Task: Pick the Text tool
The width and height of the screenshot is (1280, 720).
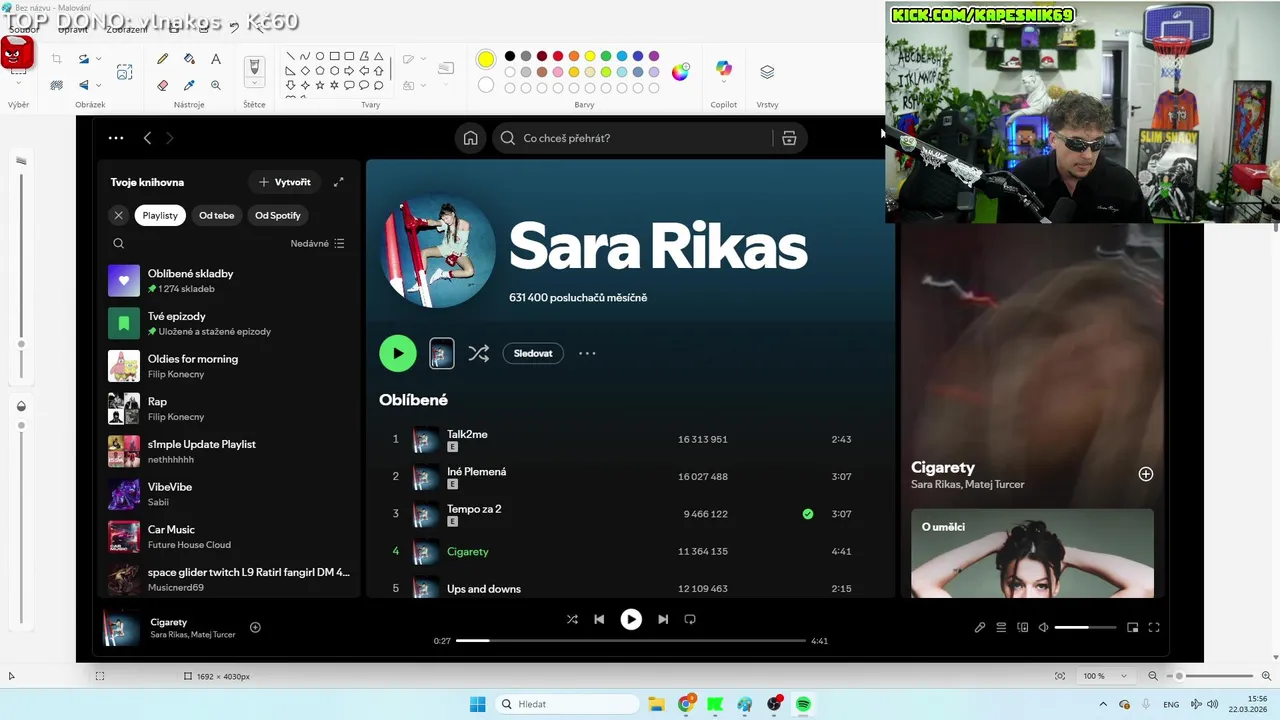Action: click(x=216, y=59)
